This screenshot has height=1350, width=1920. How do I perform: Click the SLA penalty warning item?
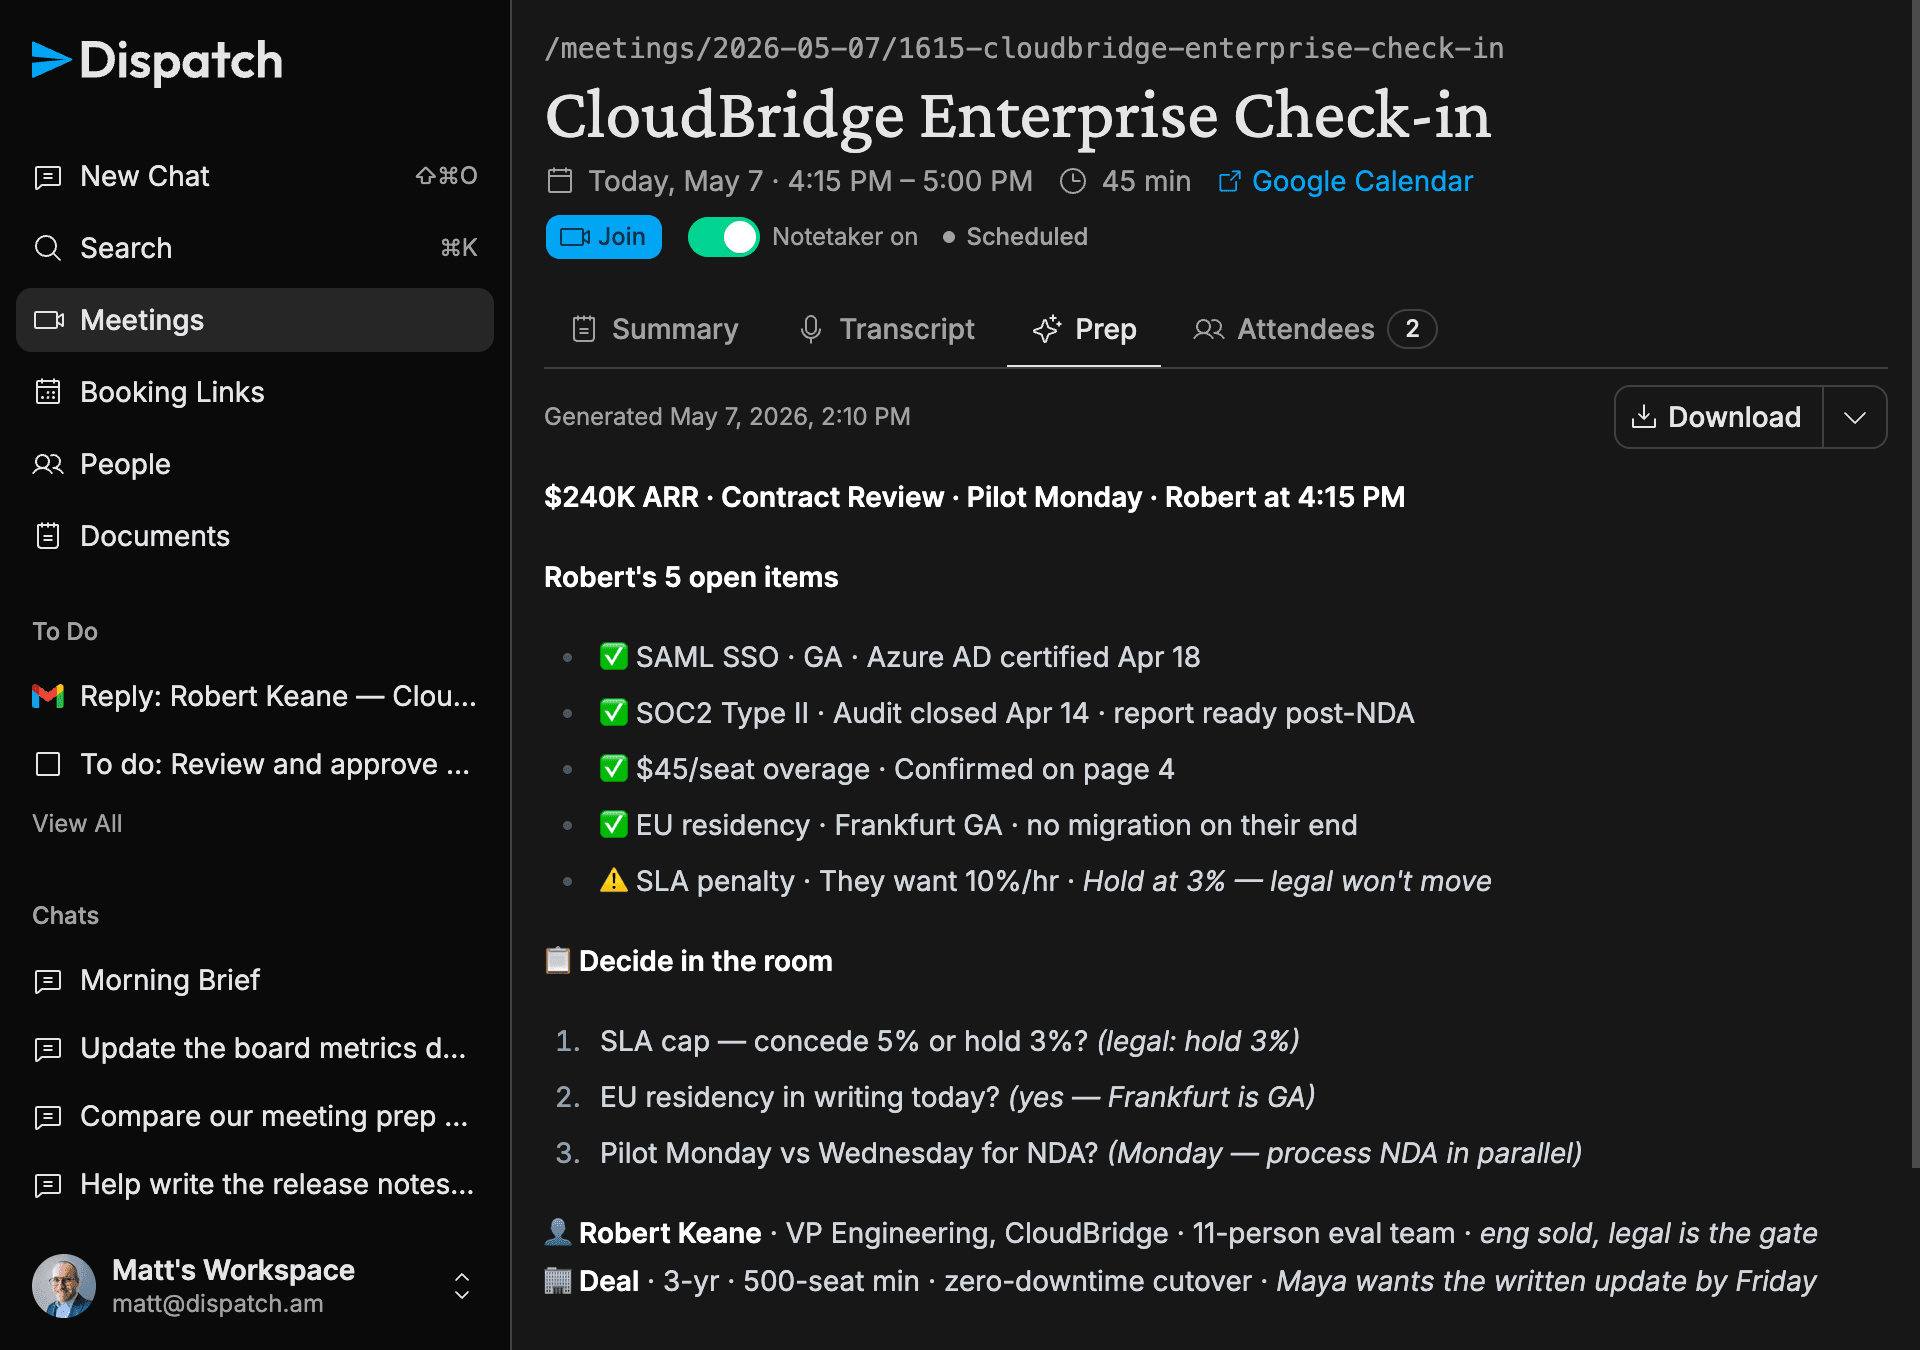(1045, 881)
